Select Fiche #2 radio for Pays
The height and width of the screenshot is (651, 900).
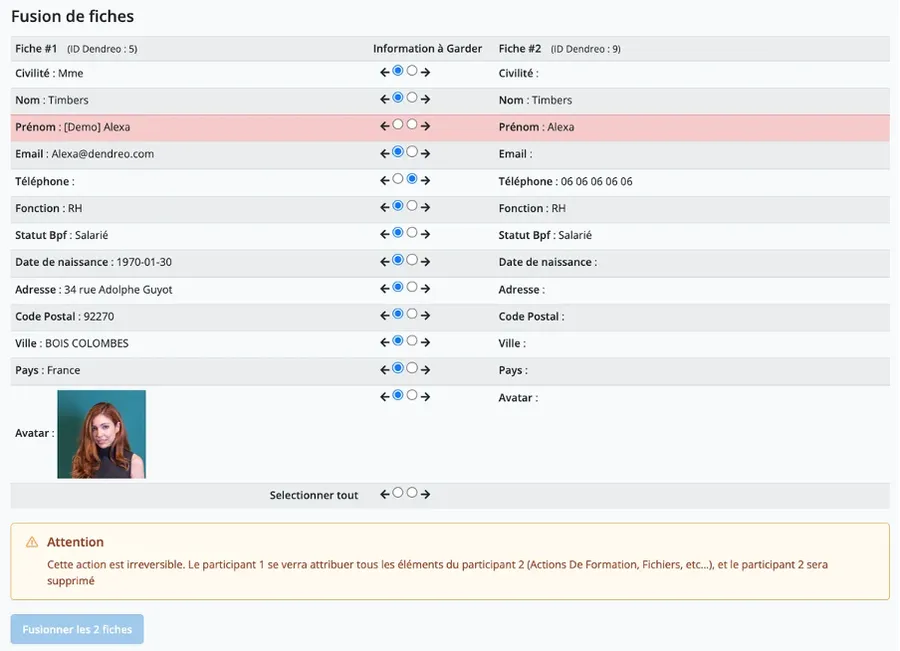412,368
